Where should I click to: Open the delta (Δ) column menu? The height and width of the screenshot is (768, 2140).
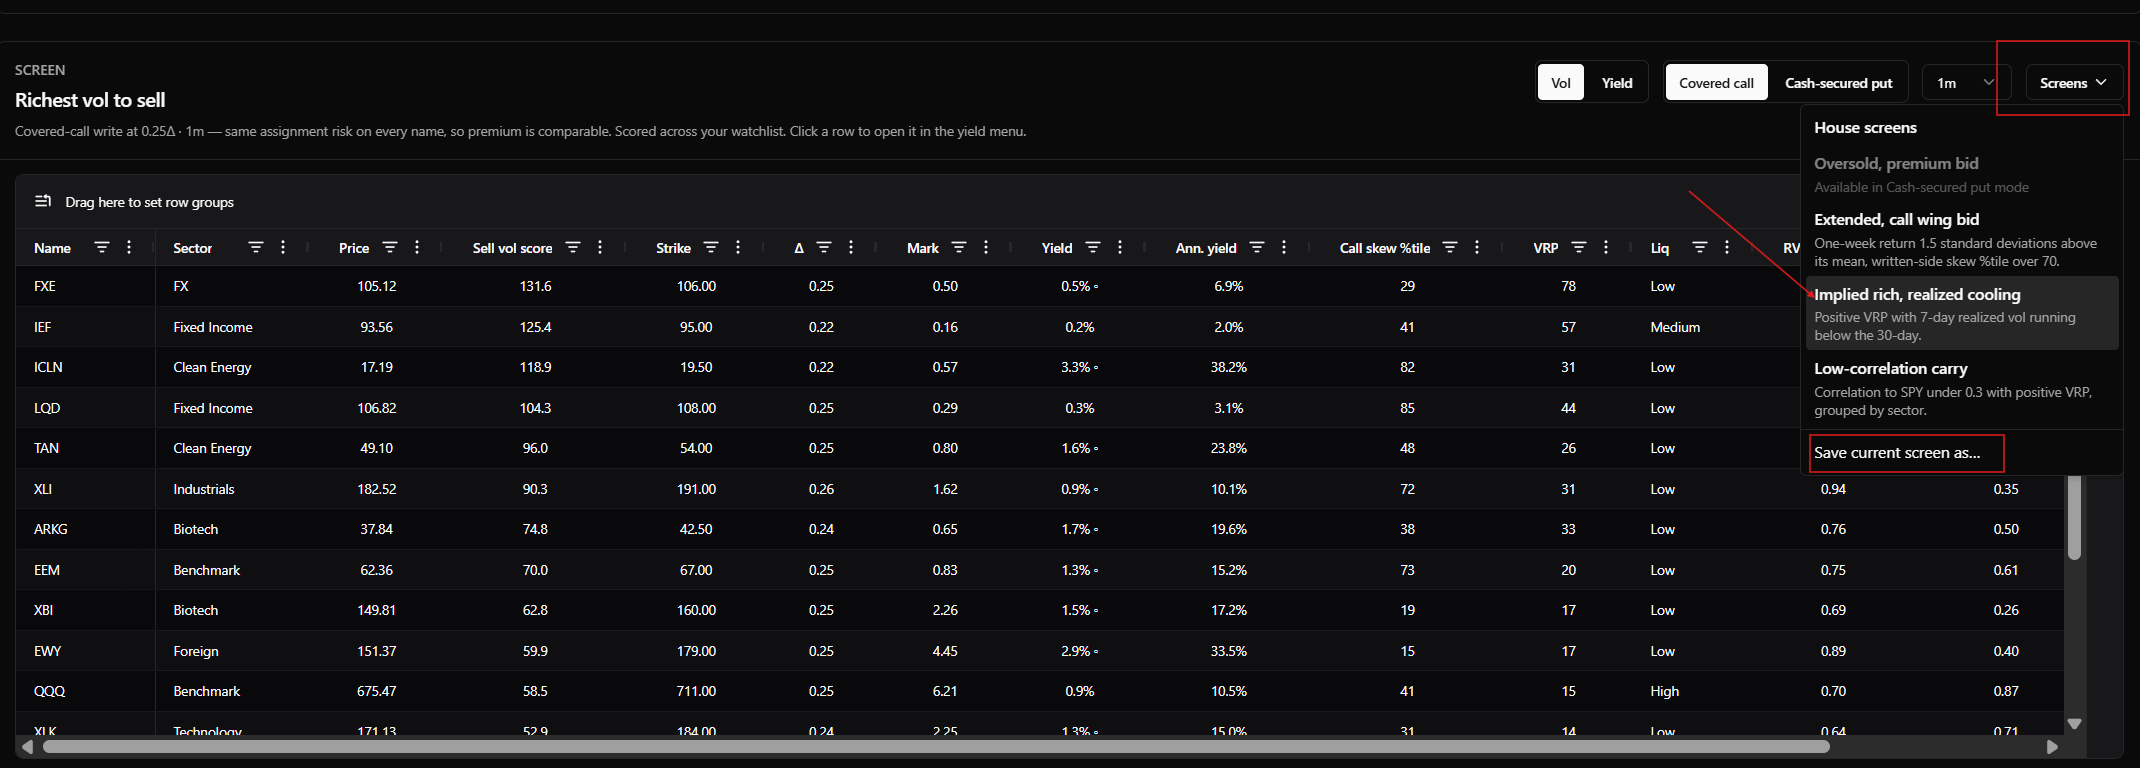coord(851,247)
